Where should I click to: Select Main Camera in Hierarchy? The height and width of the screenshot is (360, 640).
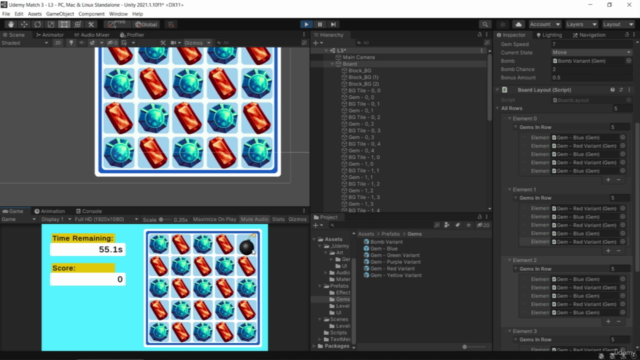[358, 58]
